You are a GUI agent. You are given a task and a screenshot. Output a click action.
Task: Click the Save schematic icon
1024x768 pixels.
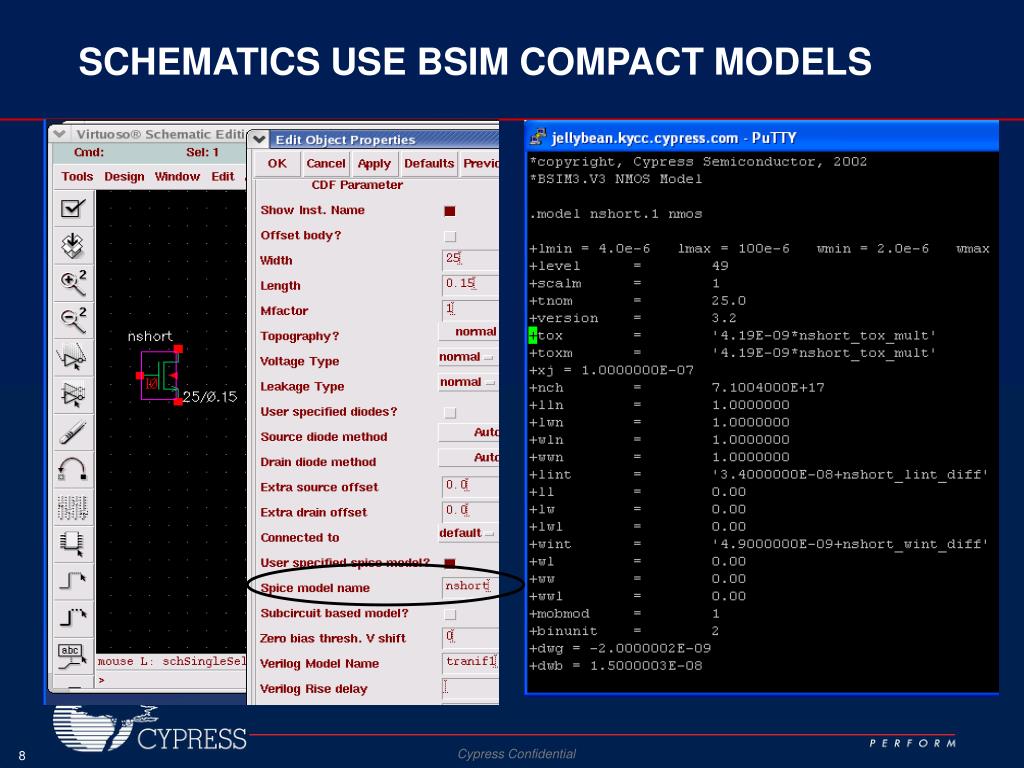[x=72, y=246]
